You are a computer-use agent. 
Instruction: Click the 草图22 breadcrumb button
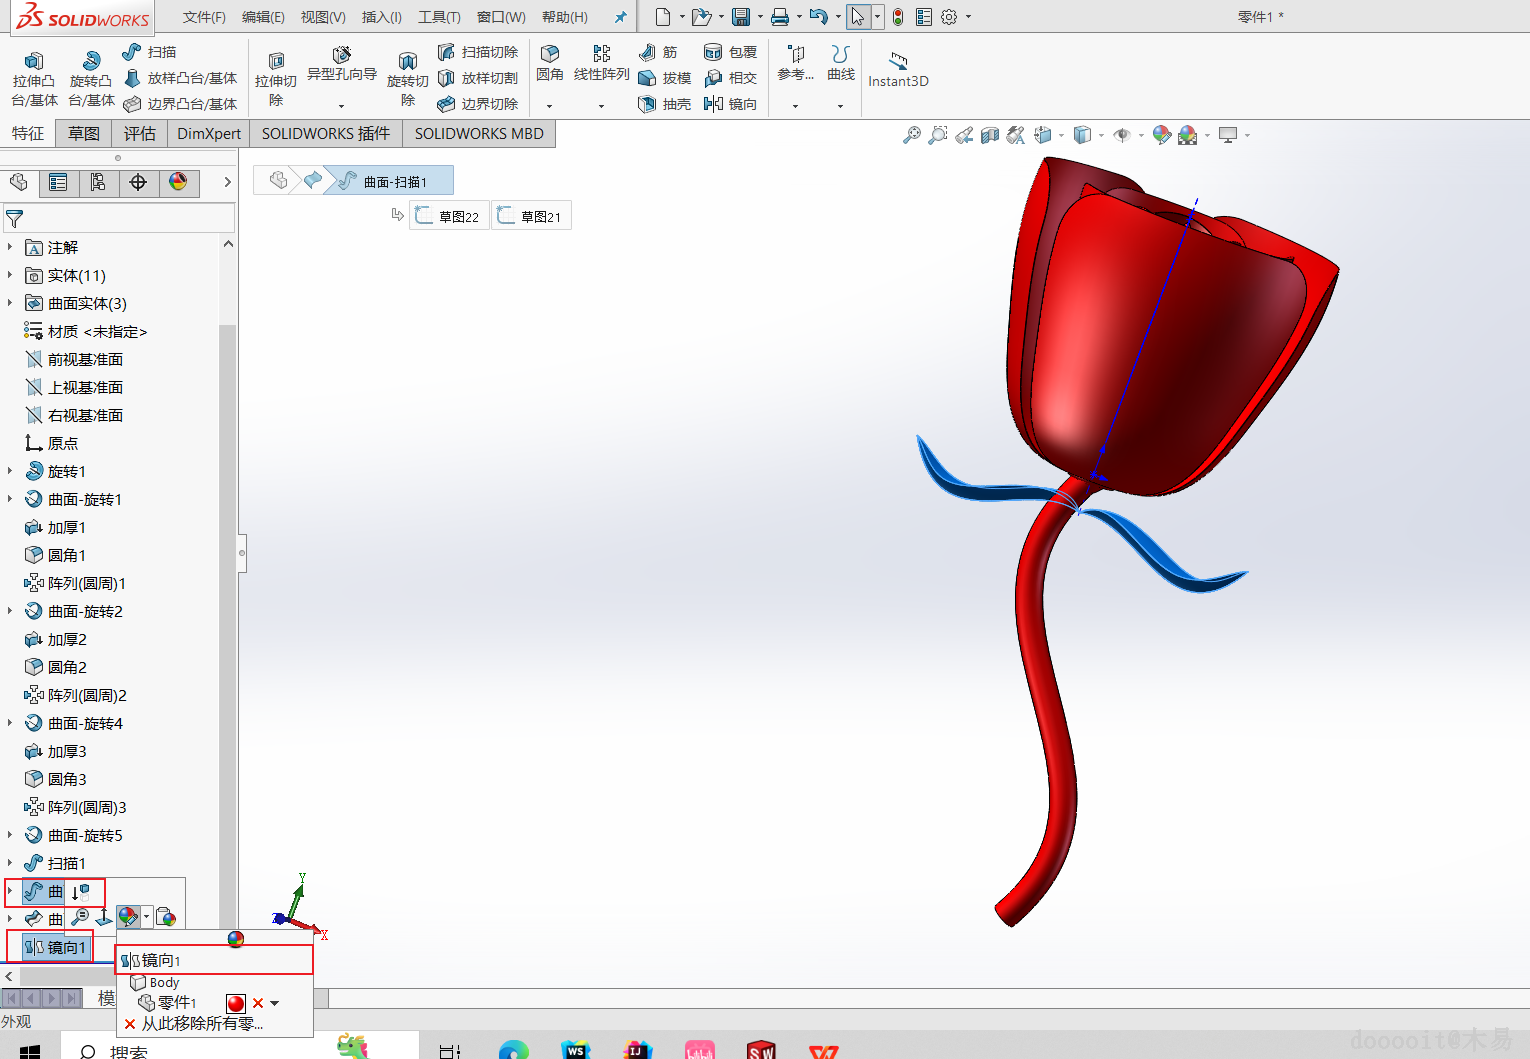(449, 216)
